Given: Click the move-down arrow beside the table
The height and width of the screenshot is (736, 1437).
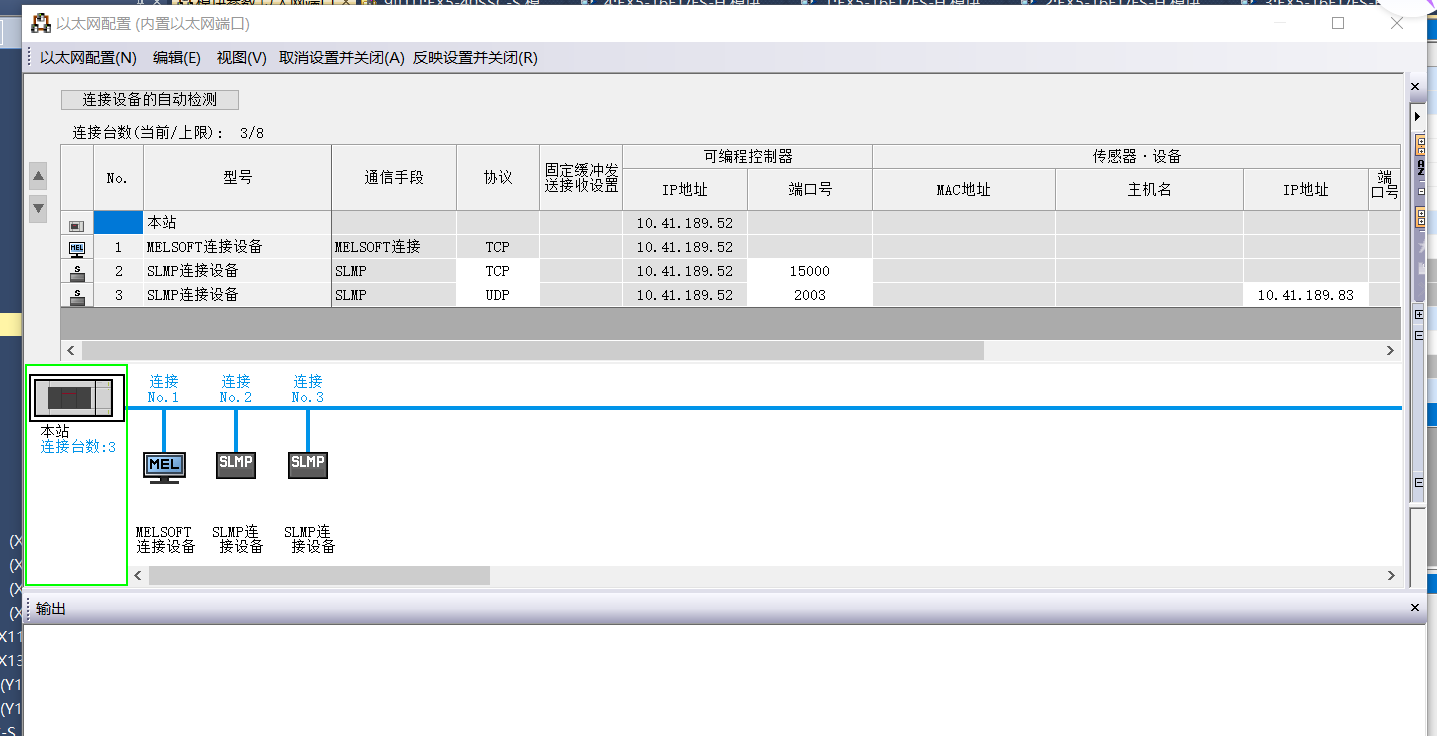Looking at the screenshot, I should 38,208.
